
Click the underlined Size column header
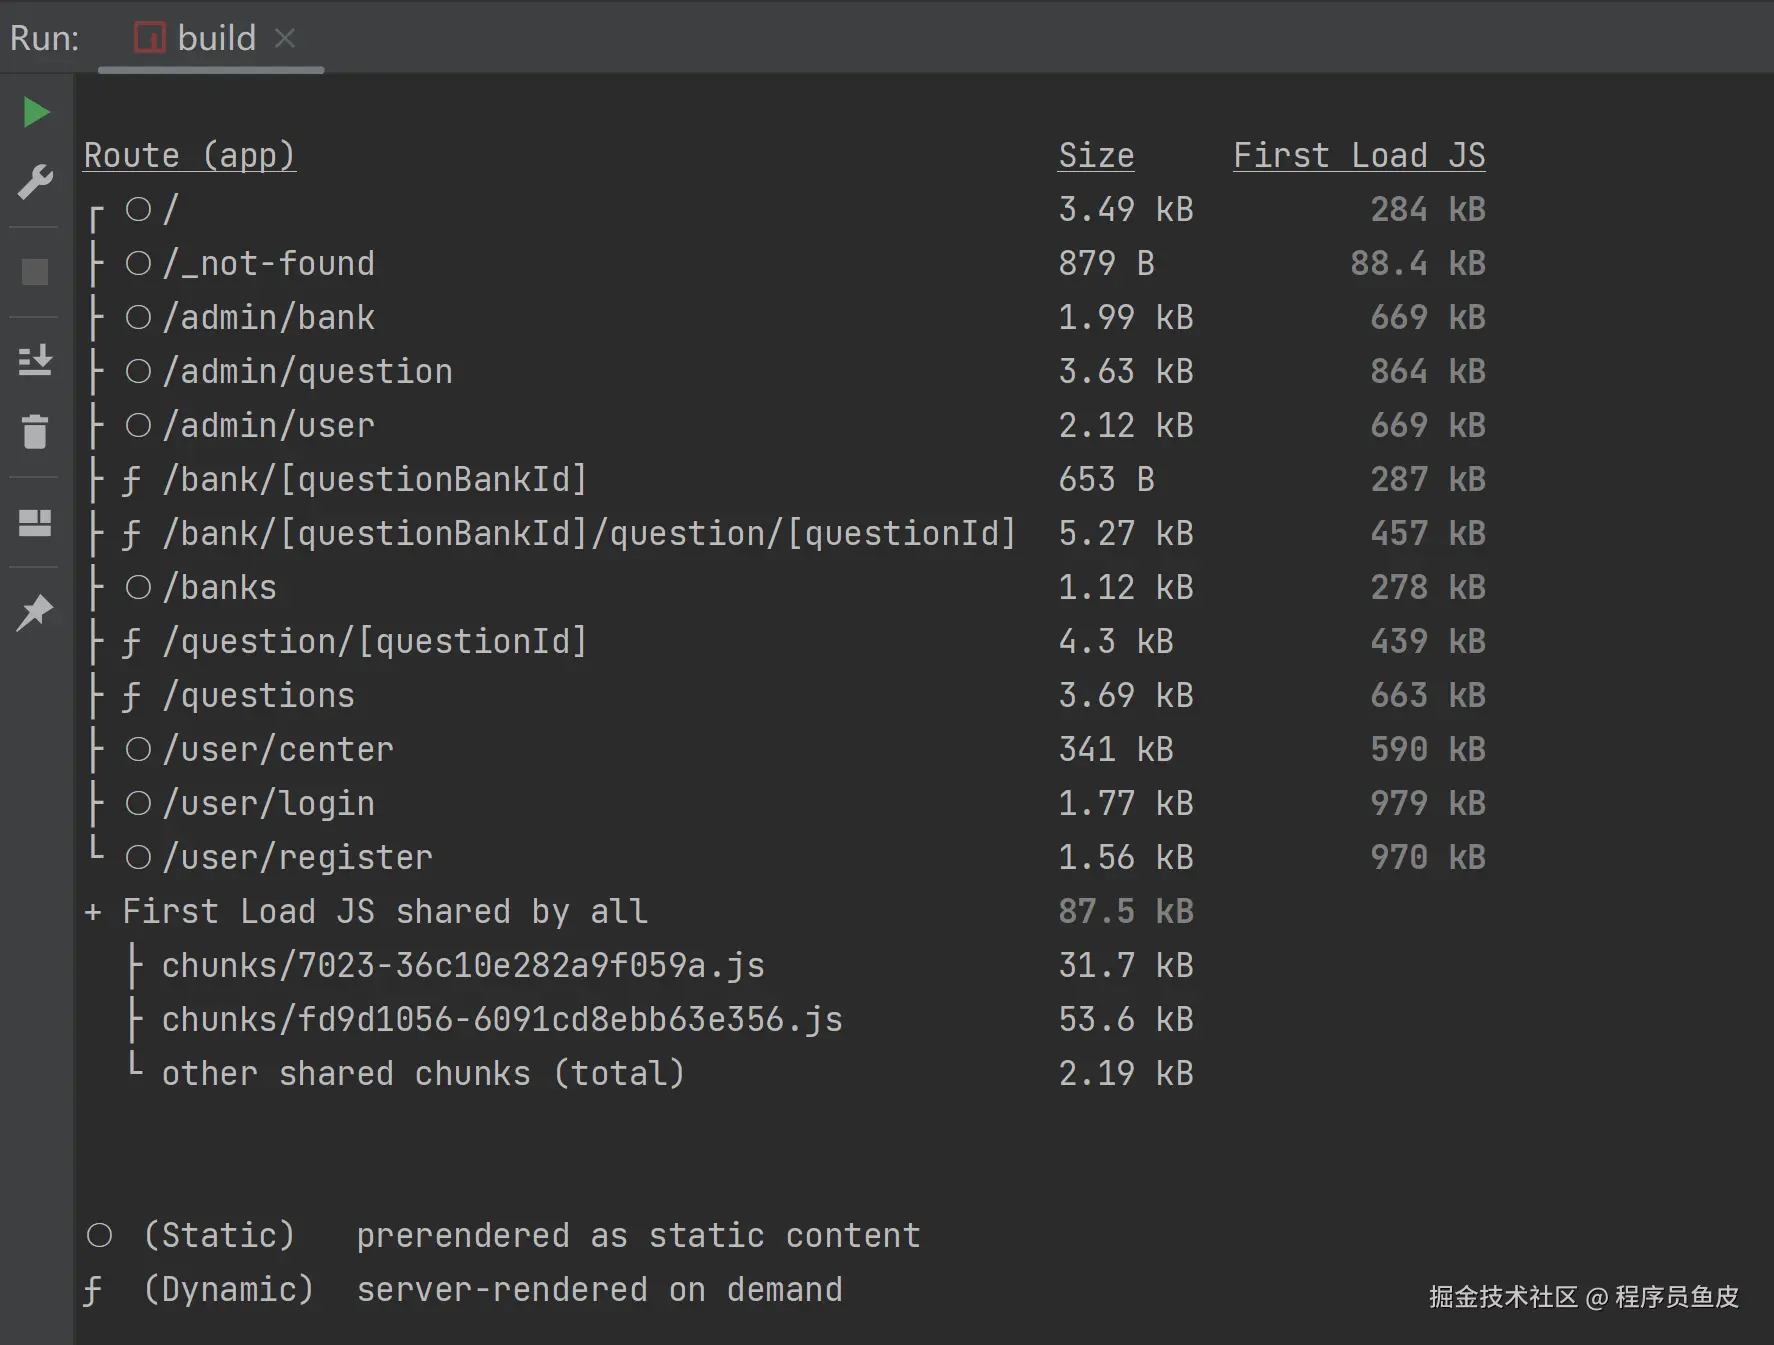1096,155
